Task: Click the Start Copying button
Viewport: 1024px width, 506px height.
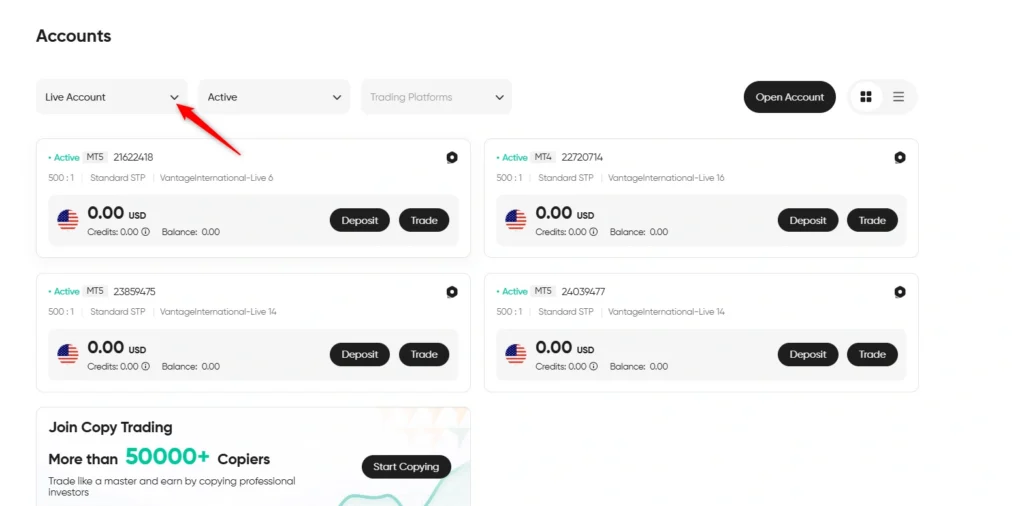Action: pos(406,467)
